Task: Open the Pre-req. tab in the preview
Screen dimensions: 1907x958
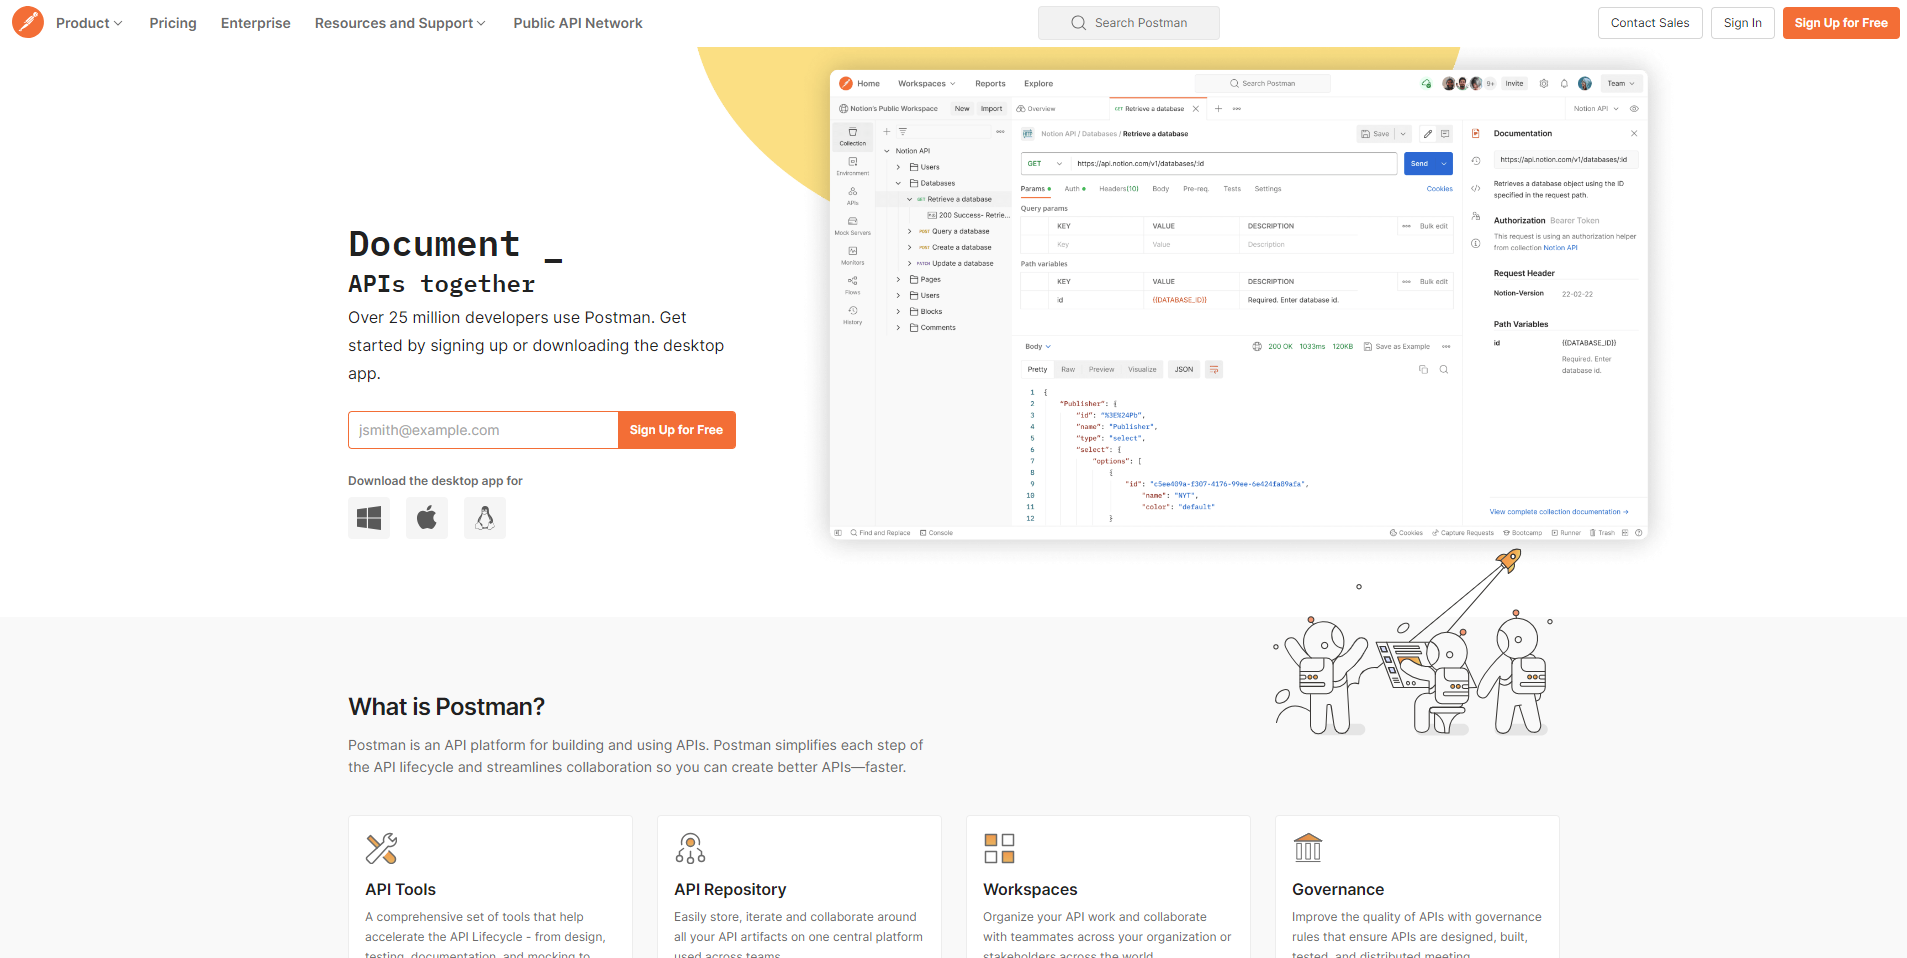Action: pyautogui.click(x=1196, y=189)
